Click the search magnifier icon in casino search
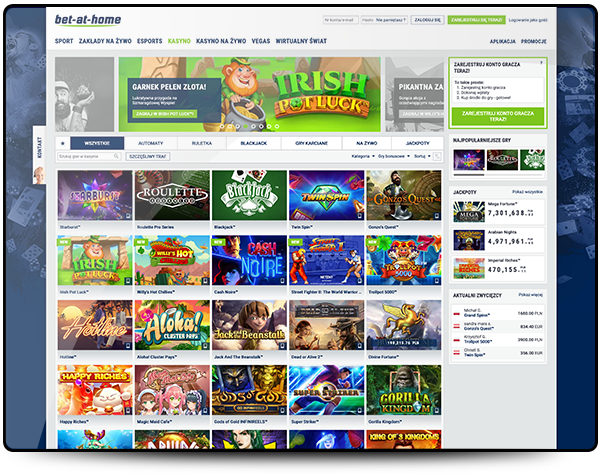The image size is (600, 474). (116, 156)
